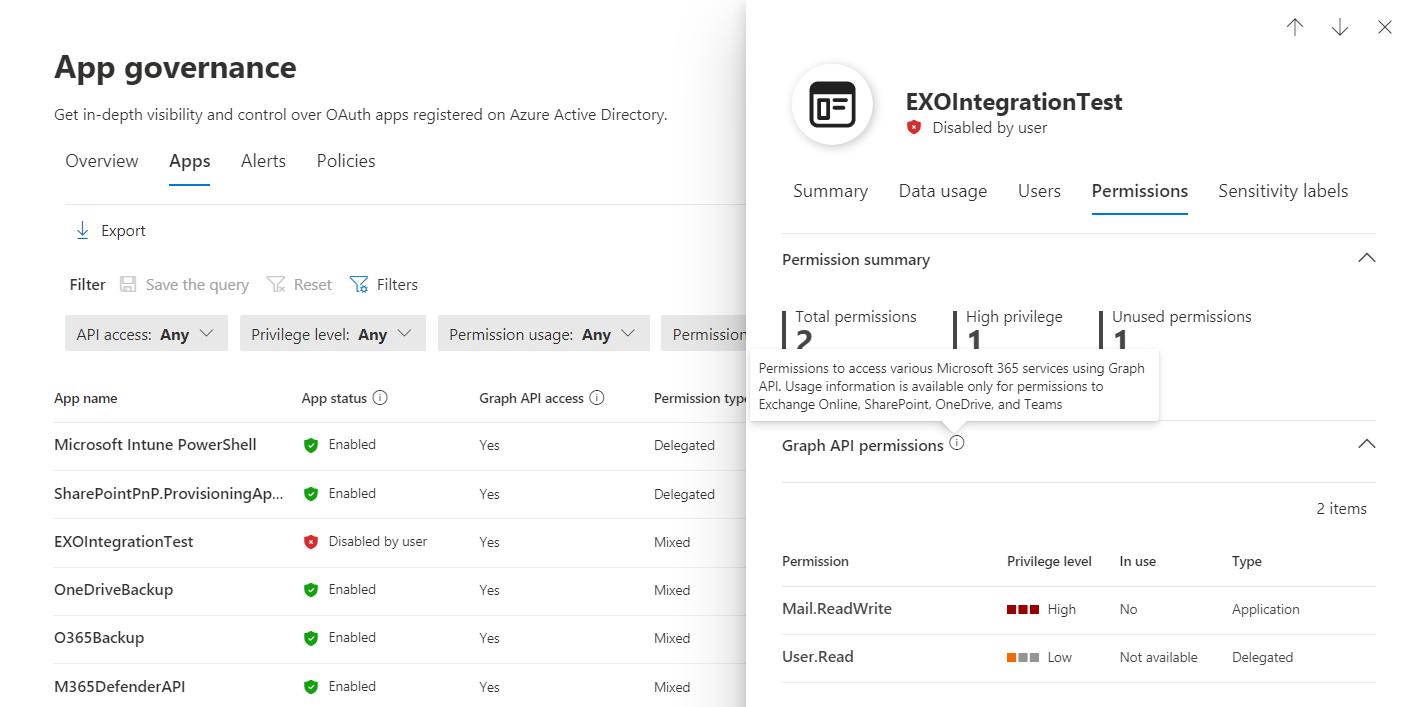The height and width of the screenshot is (707, 1407).
Task: Click 'Application' type for Mail.ReadWrite
Action: 1266,609
